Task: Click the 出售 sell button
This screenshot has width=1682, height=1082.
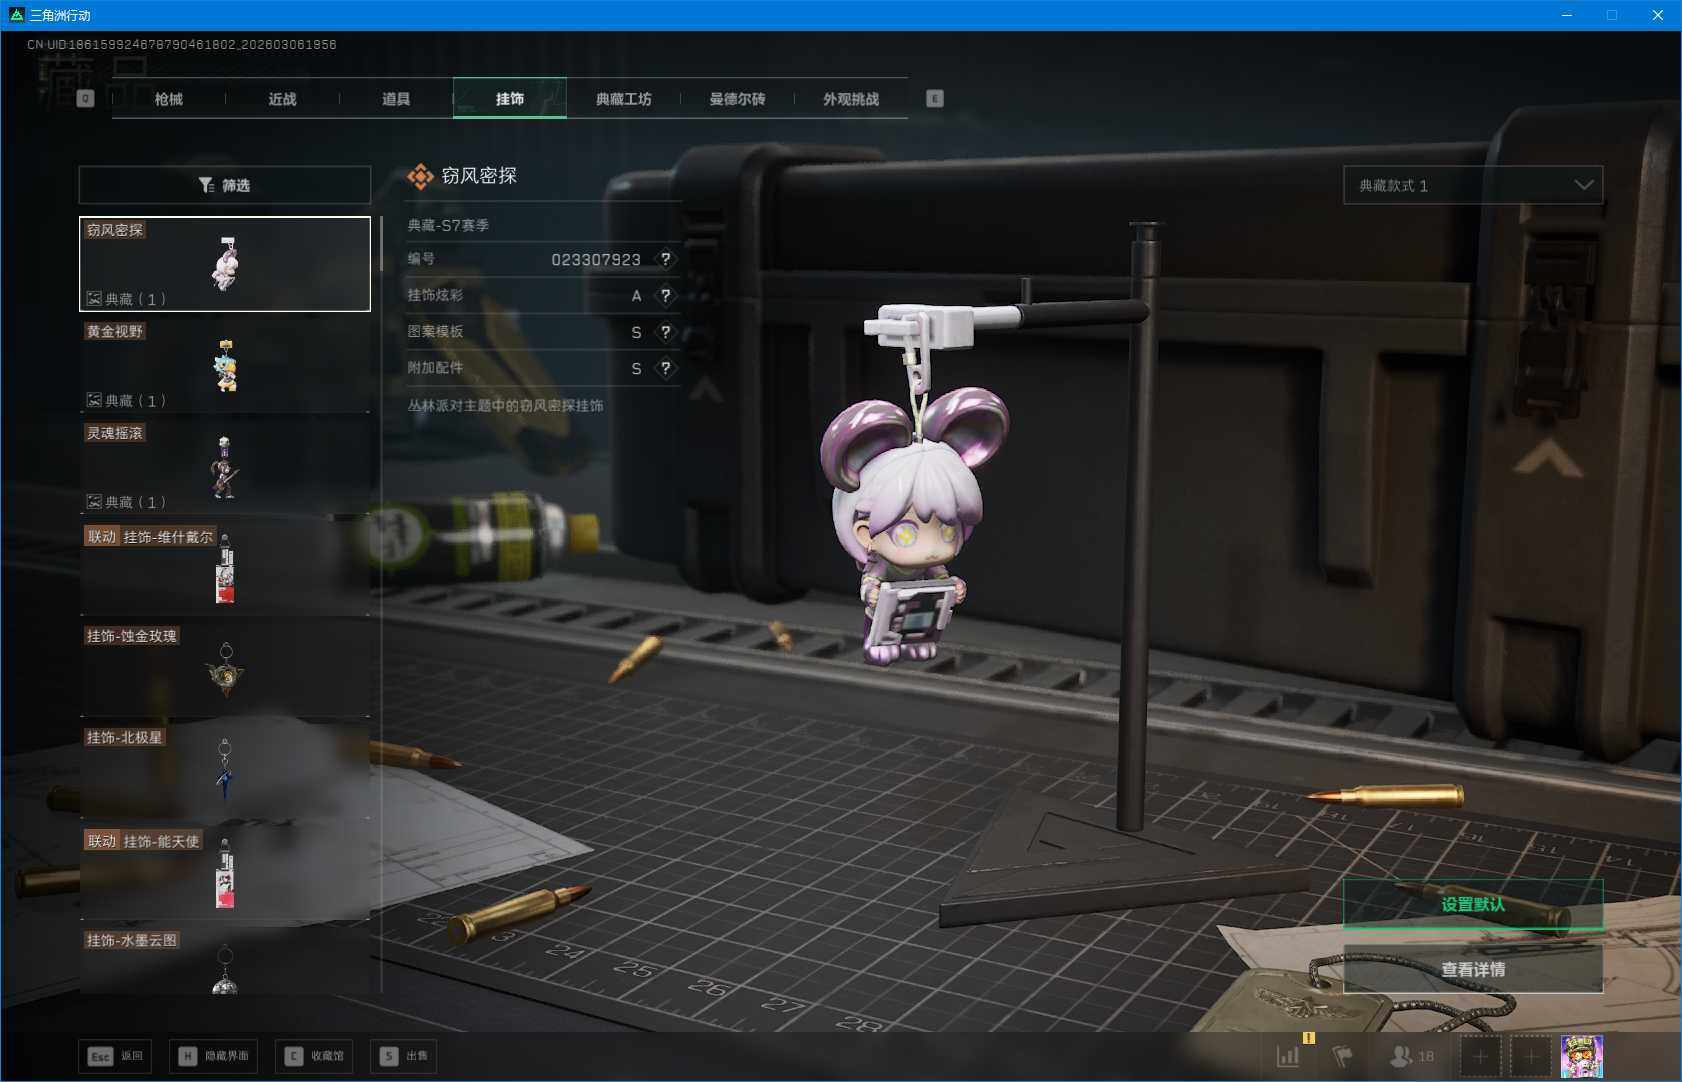Action: tap(404, 1056)
